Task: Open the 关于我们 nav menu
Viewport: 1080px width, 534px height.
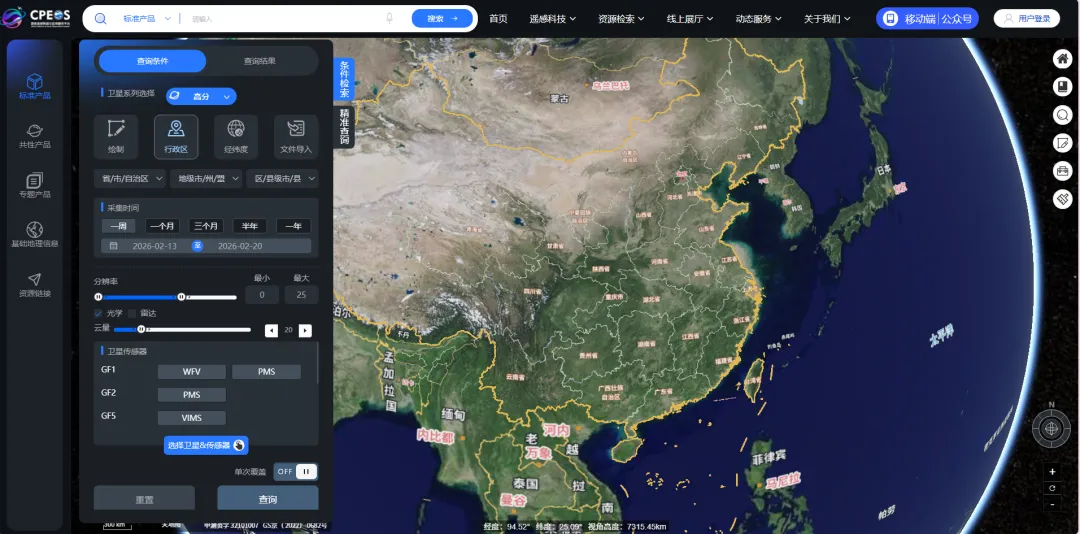Action: [x=827, y=19]
